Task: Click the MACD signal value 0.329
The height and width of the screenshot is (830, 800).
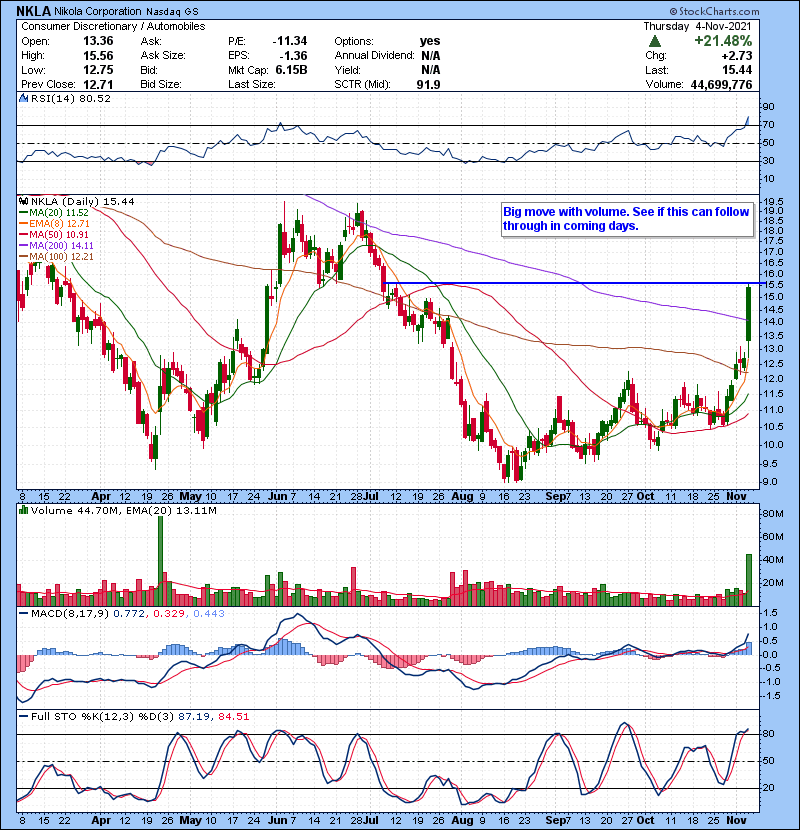Action: [x=169, y=614]
